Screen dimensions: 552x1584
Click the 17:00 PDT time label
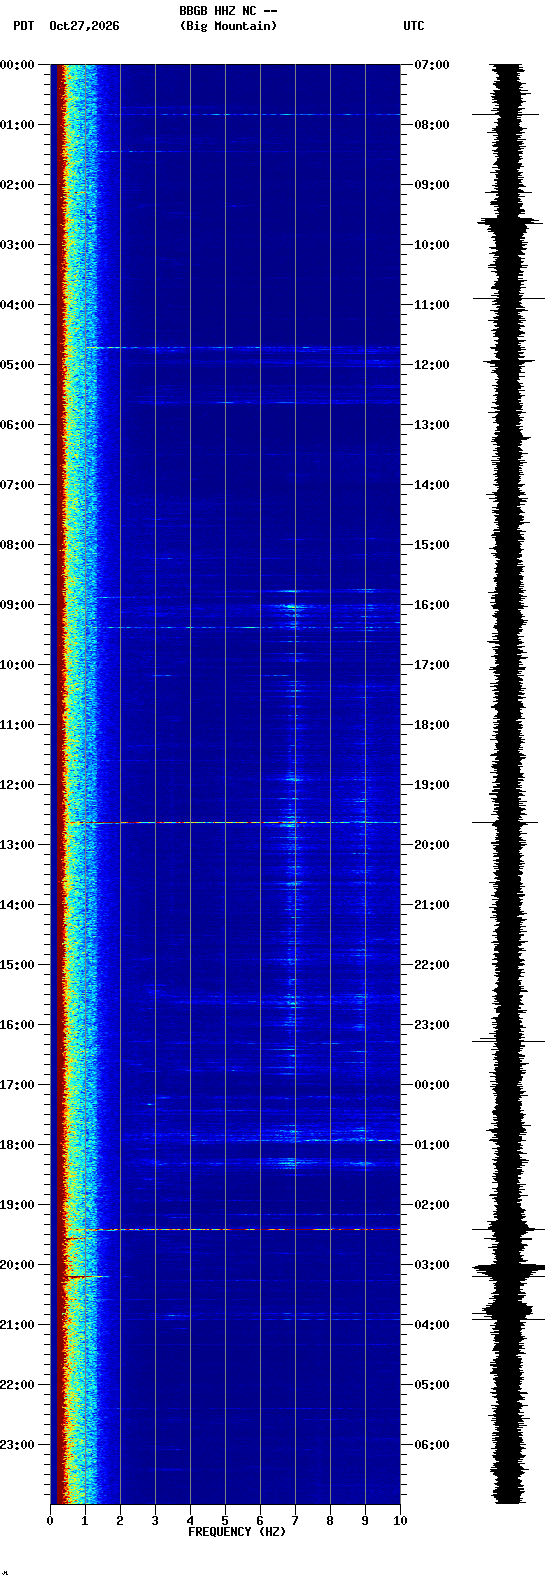tap(17, 1085)
